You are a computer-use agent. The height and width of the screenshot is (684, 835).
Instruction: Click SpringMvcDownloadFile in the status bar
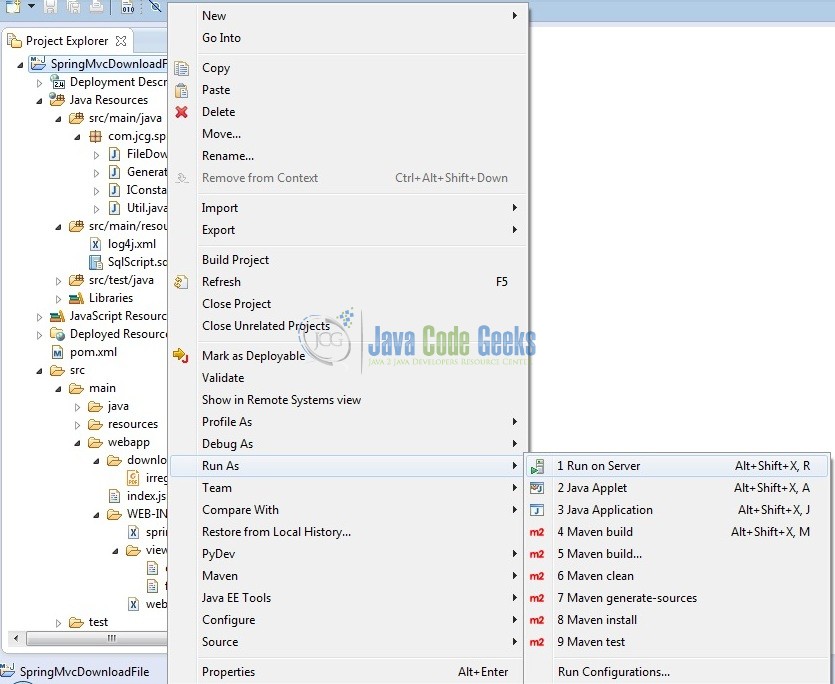point(84,672)
